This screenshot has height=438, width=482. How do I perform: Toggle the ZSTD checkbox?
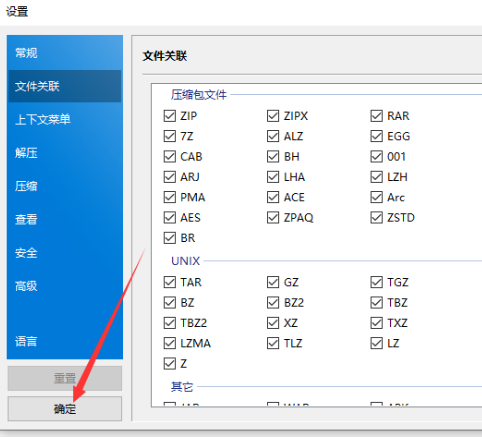click(376, 218)
